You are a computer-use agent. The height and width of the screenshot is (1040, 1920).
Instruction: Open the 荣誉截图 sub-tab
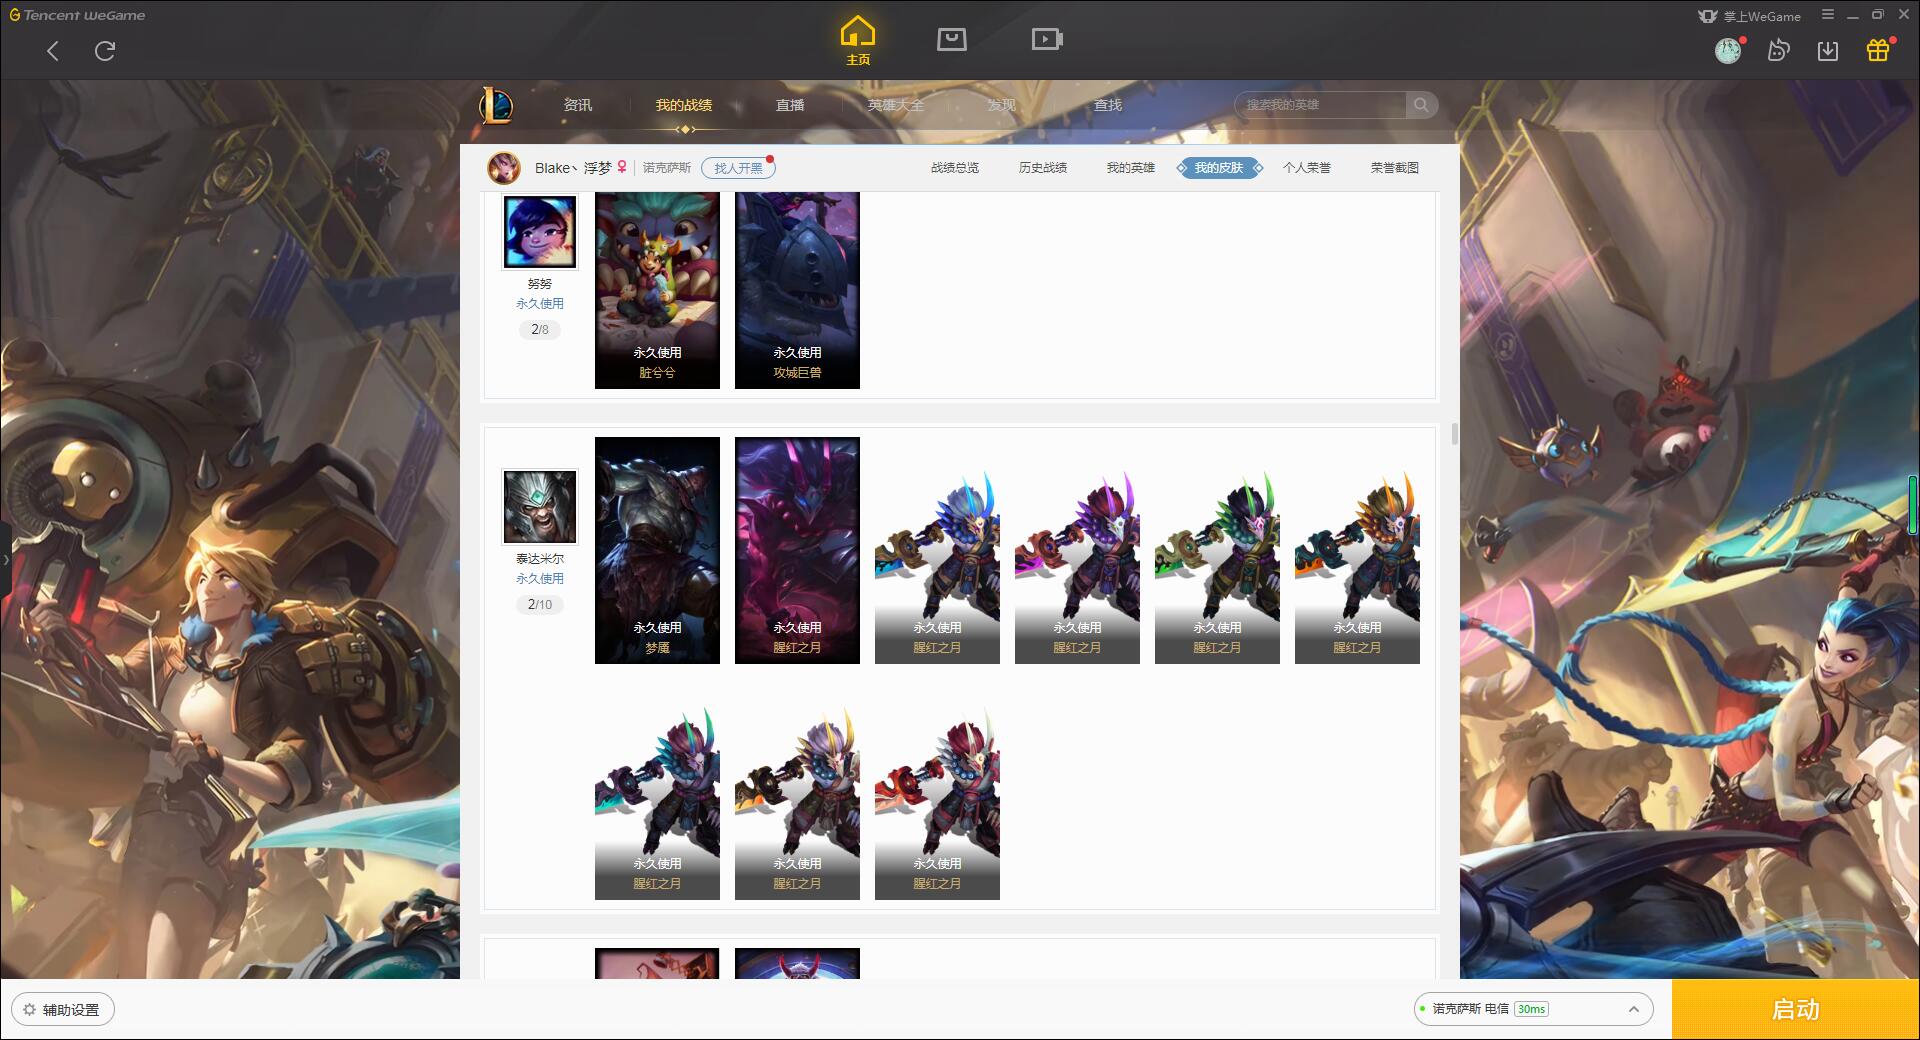[x=1395, y=168]
